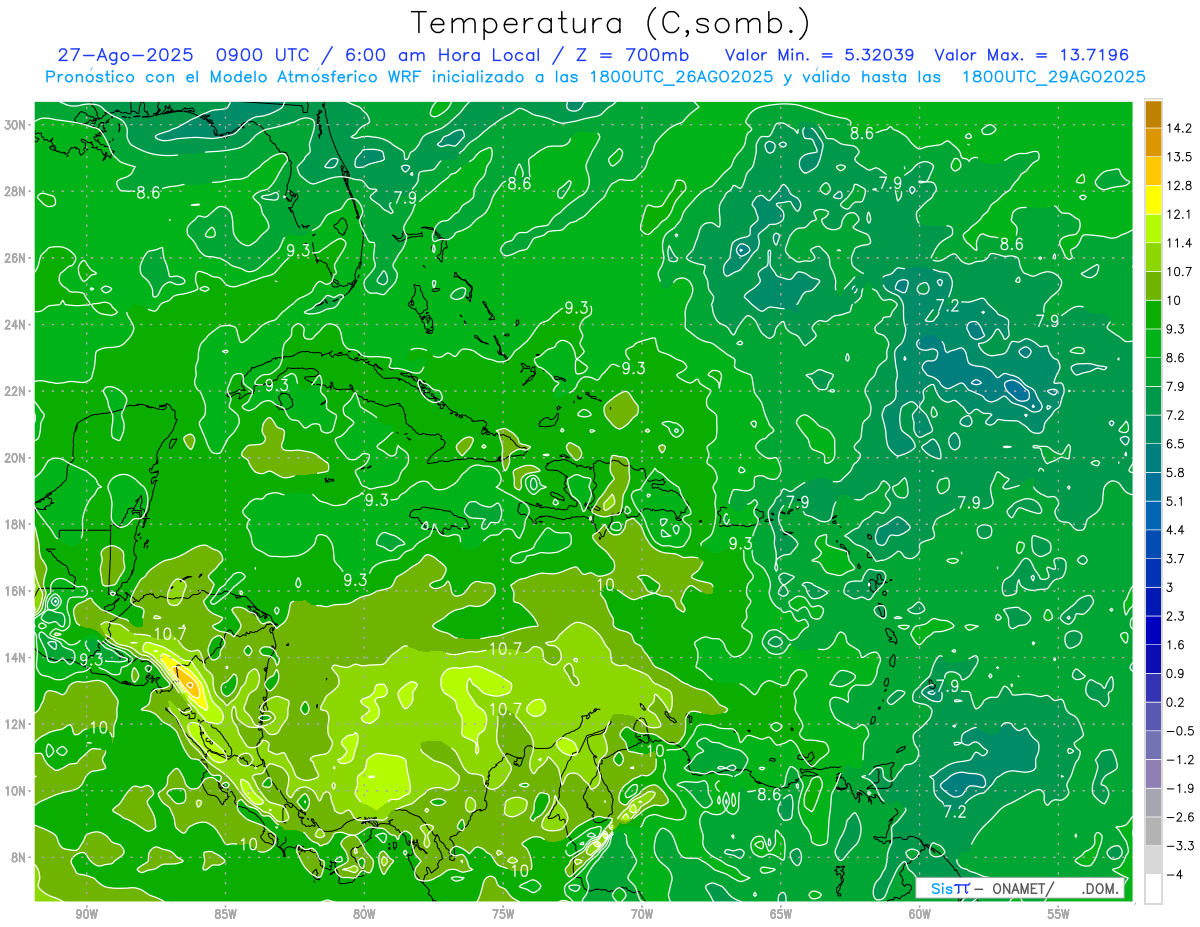The width and height of the screenshot is (1200, 927).
Task: Click the "10N" latitude axis label
Action: pos(16,791)
